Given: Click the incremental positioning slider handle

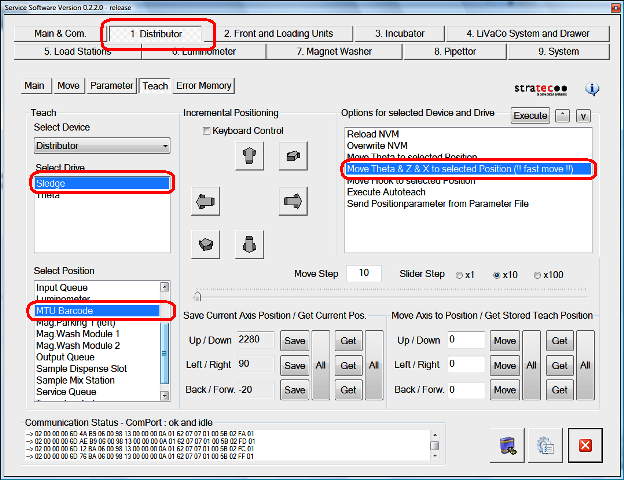Looking at the screenshot, I should coord(197,296).
